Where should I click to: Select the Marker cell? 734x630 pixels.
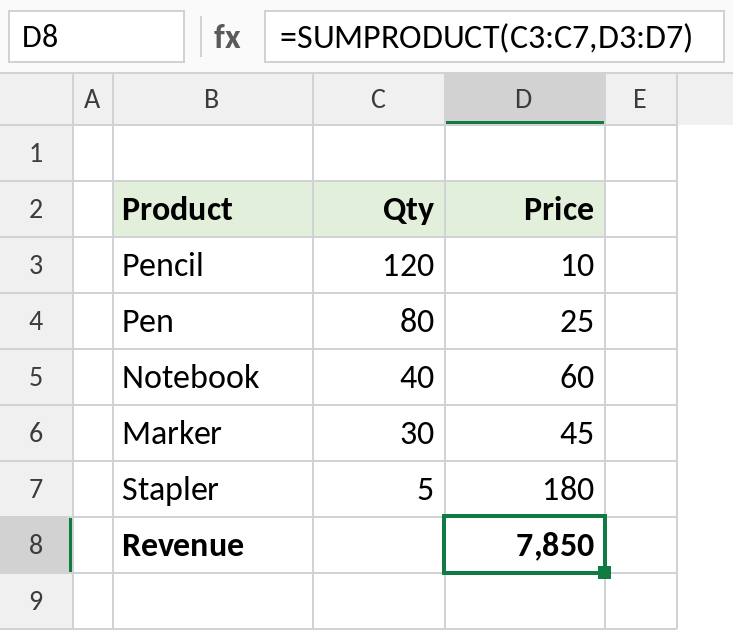coord(213,433)
